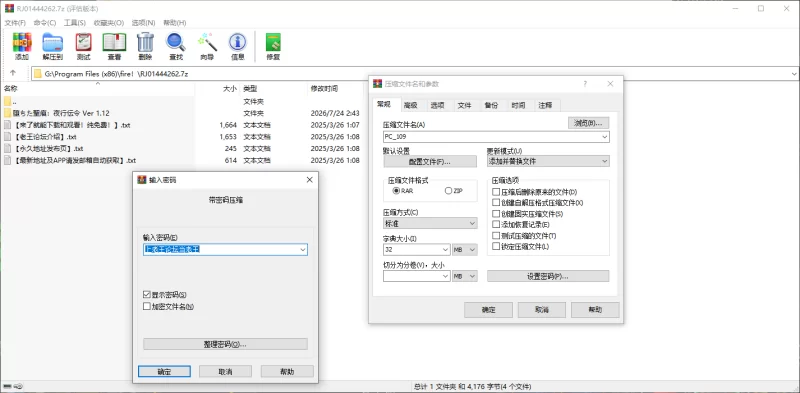Open the password field dropdown arrow
The image size is (800, 393).
(x=303, y=250)
